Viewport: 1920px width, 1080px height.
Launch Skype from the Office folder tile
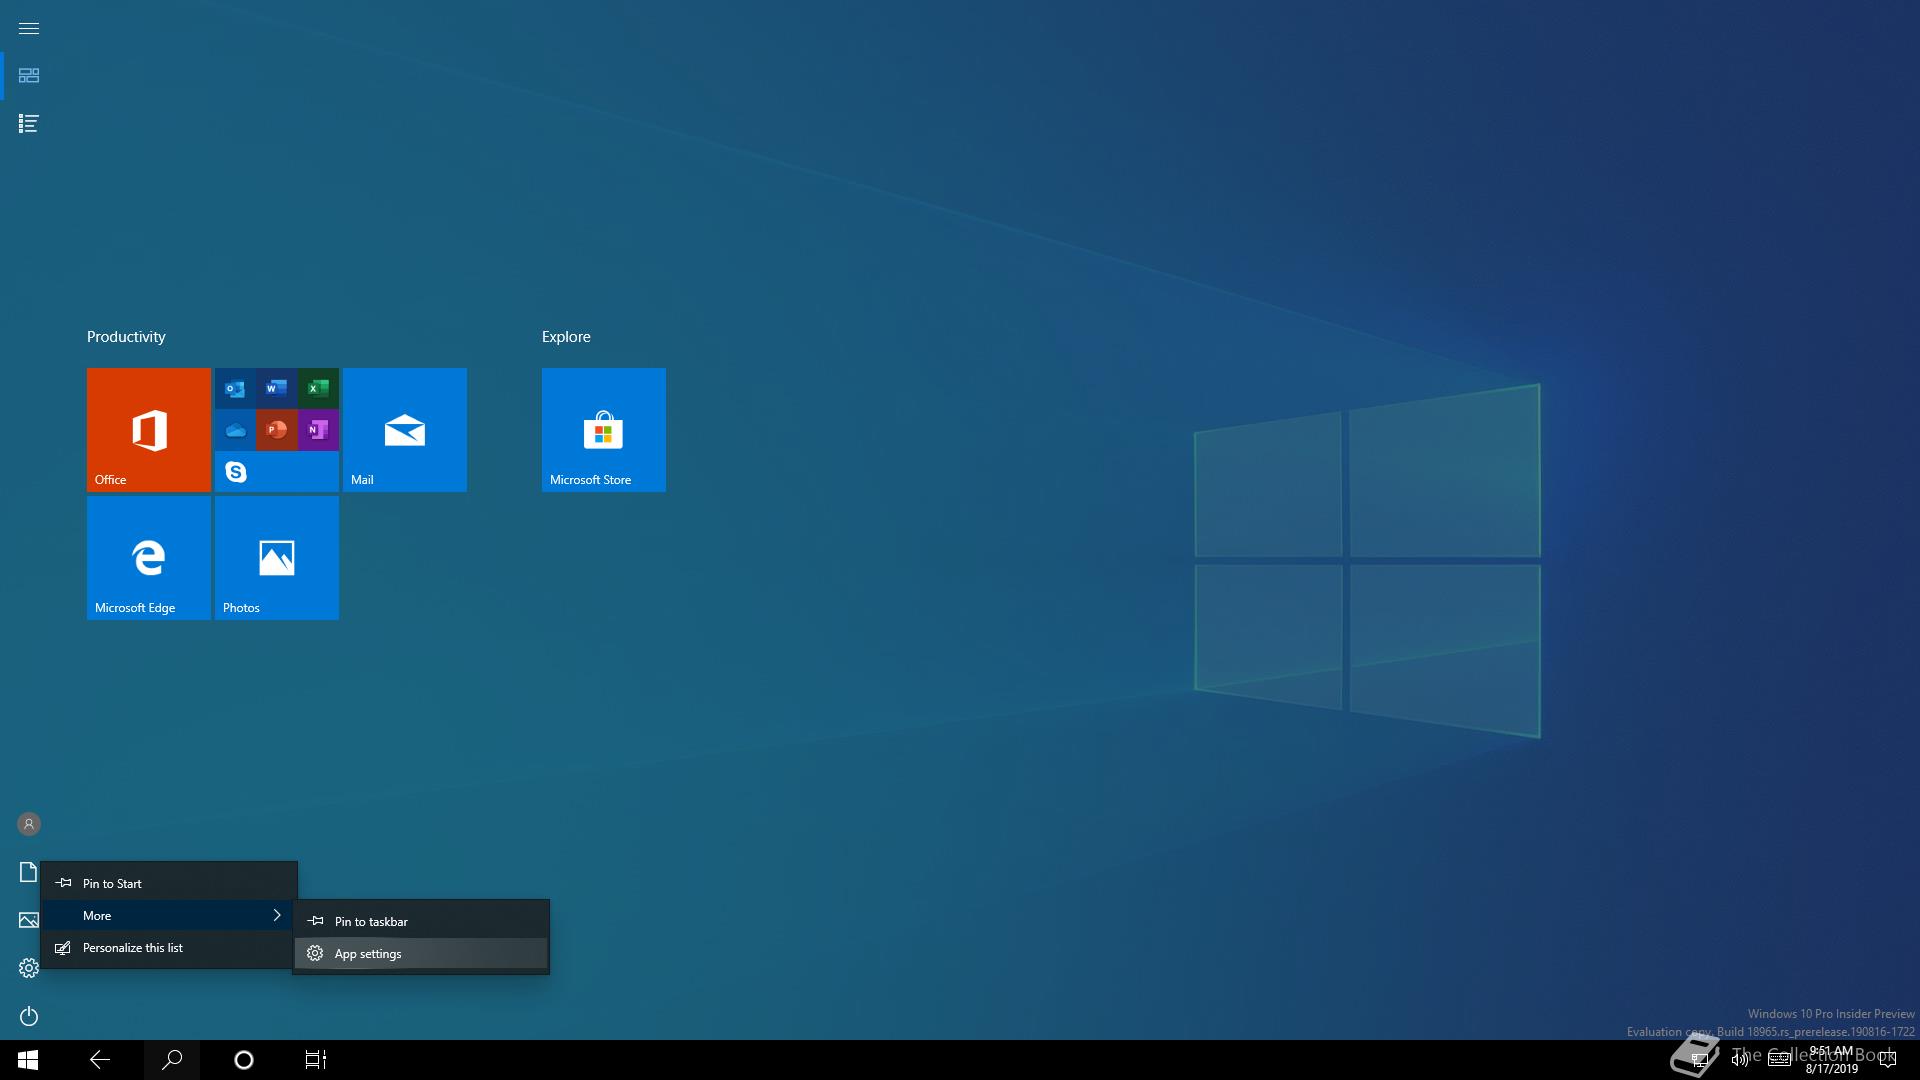(x=235, y=472)
